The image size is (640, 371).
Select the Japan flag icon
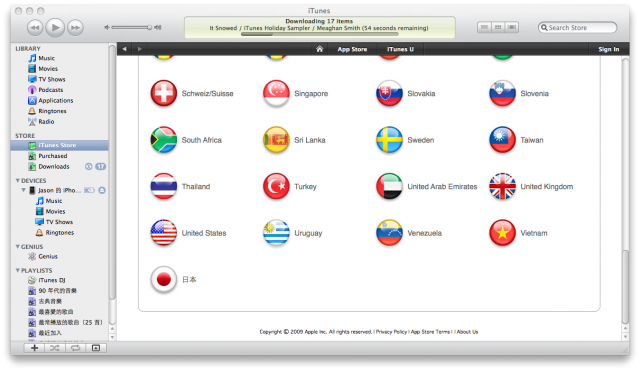163,280
